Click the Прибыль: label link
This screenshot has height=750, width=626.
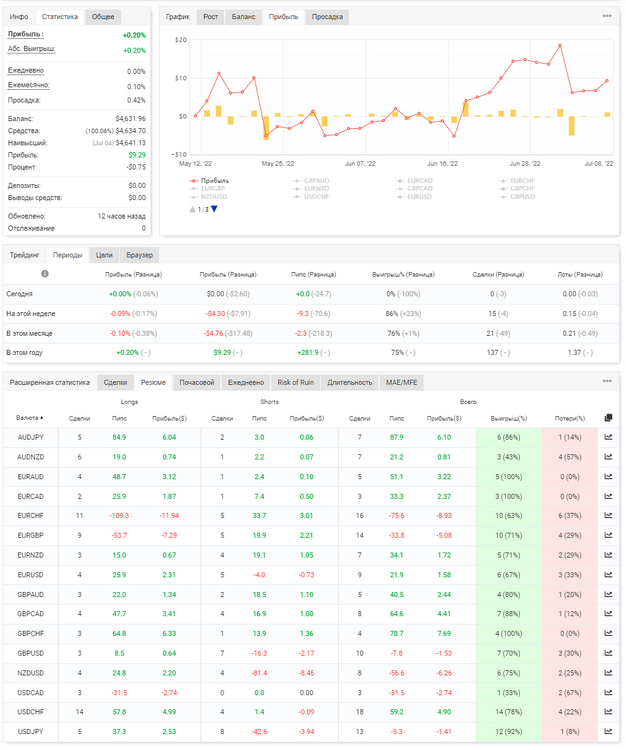coord(26,34)
